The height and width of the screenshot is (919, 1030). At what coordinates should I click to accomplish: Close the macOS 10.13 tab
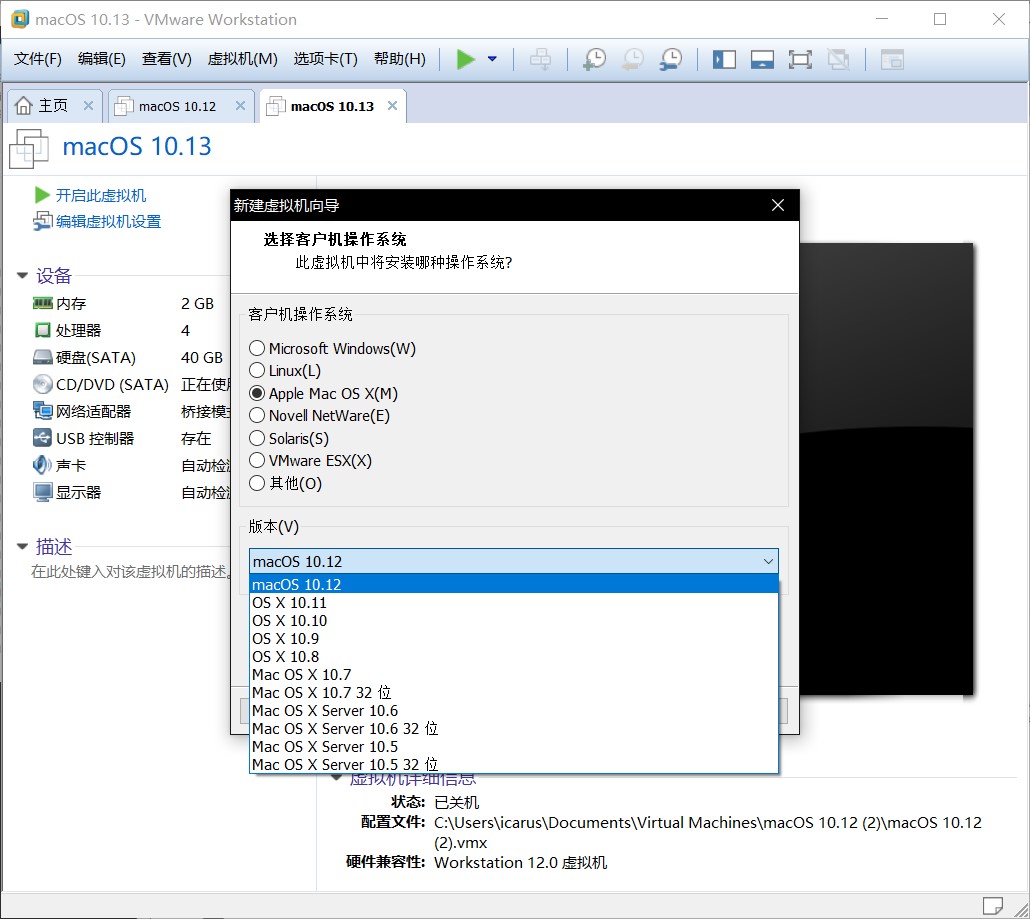click(x=392, y=105)
